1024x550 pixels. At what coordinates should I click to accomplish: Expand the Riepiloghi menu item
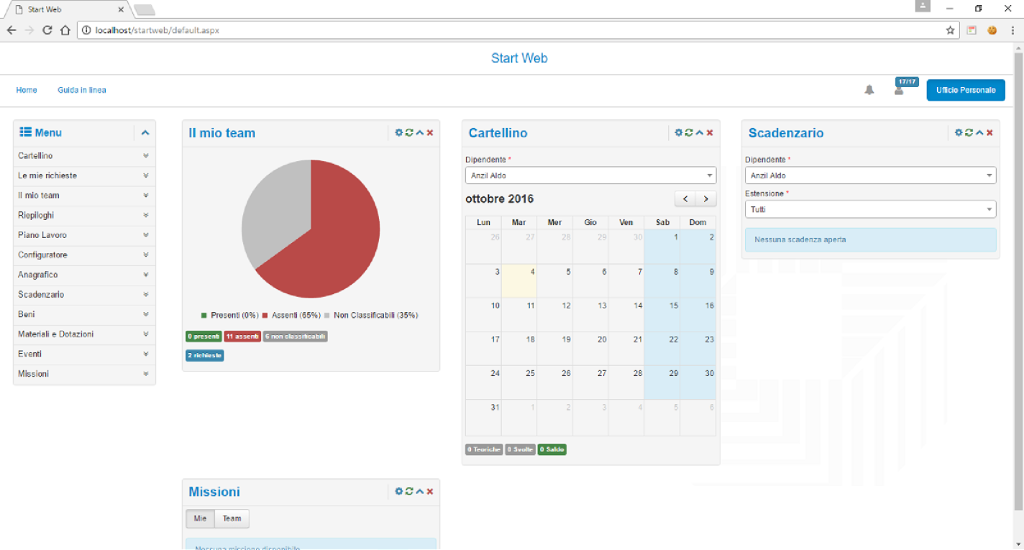tap(84, 215)
